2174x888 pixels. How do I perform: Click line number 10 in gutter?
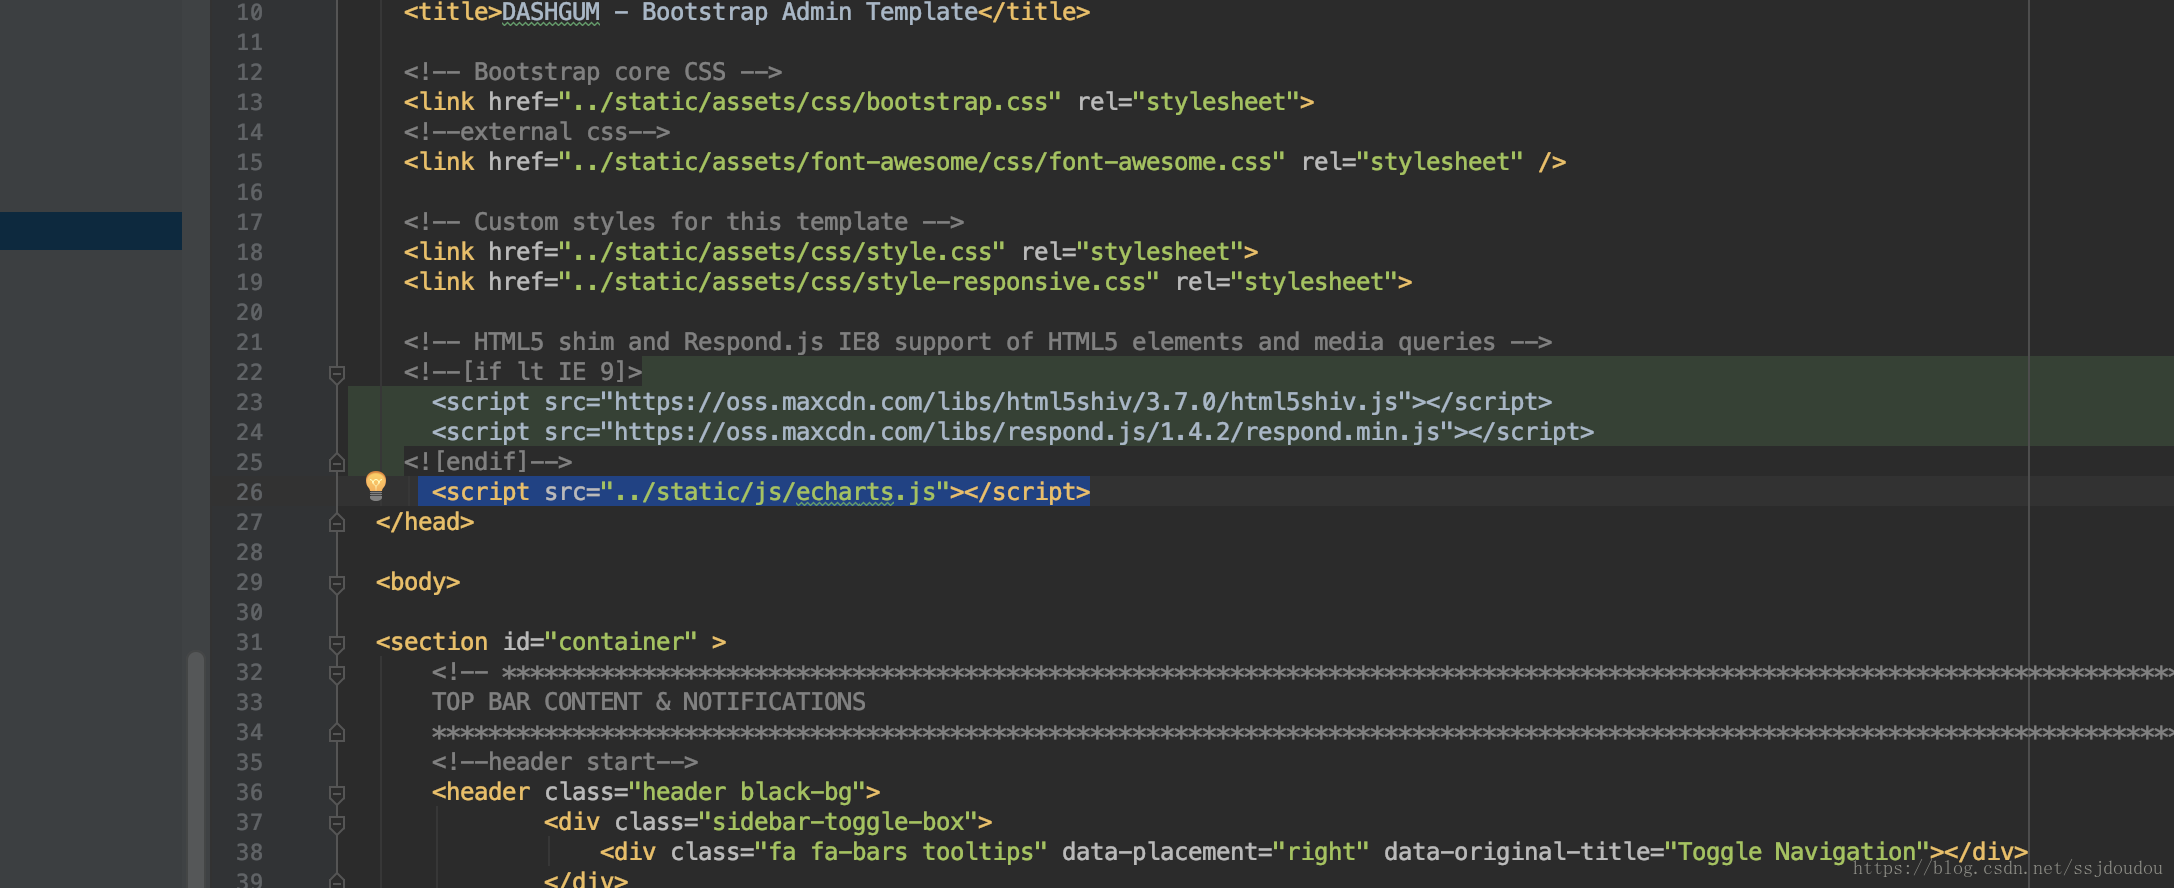pyautogui.click(x=249, y=12)
